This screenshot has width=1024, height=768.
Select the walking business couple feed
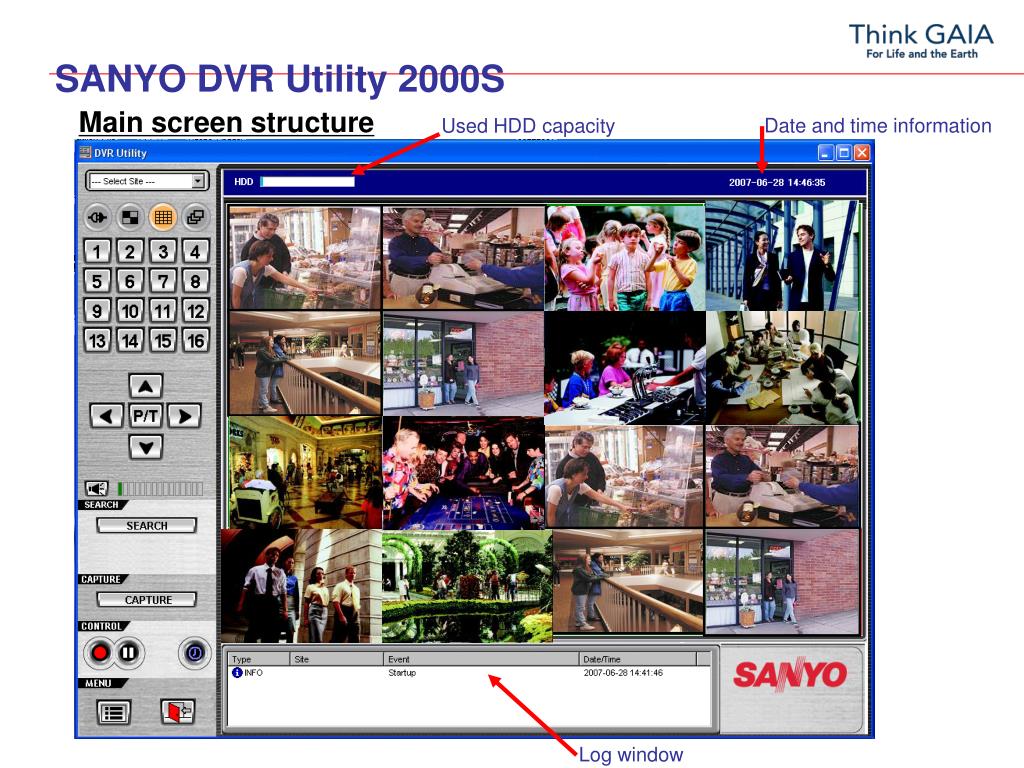[783, 256]
